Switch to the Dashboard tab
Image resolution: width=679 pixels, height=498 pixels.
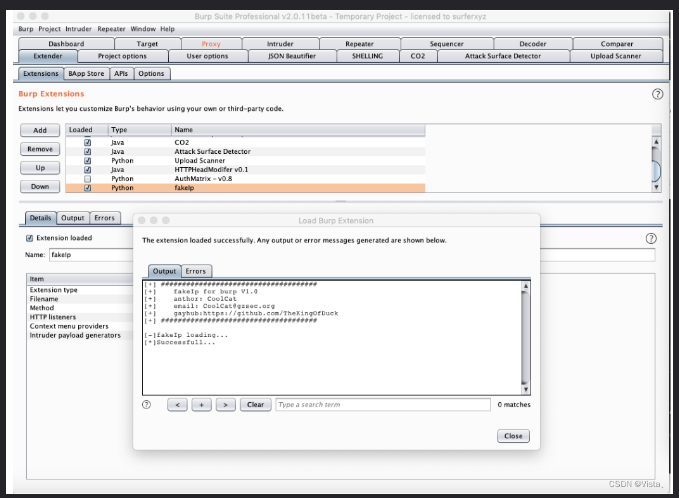66,44
